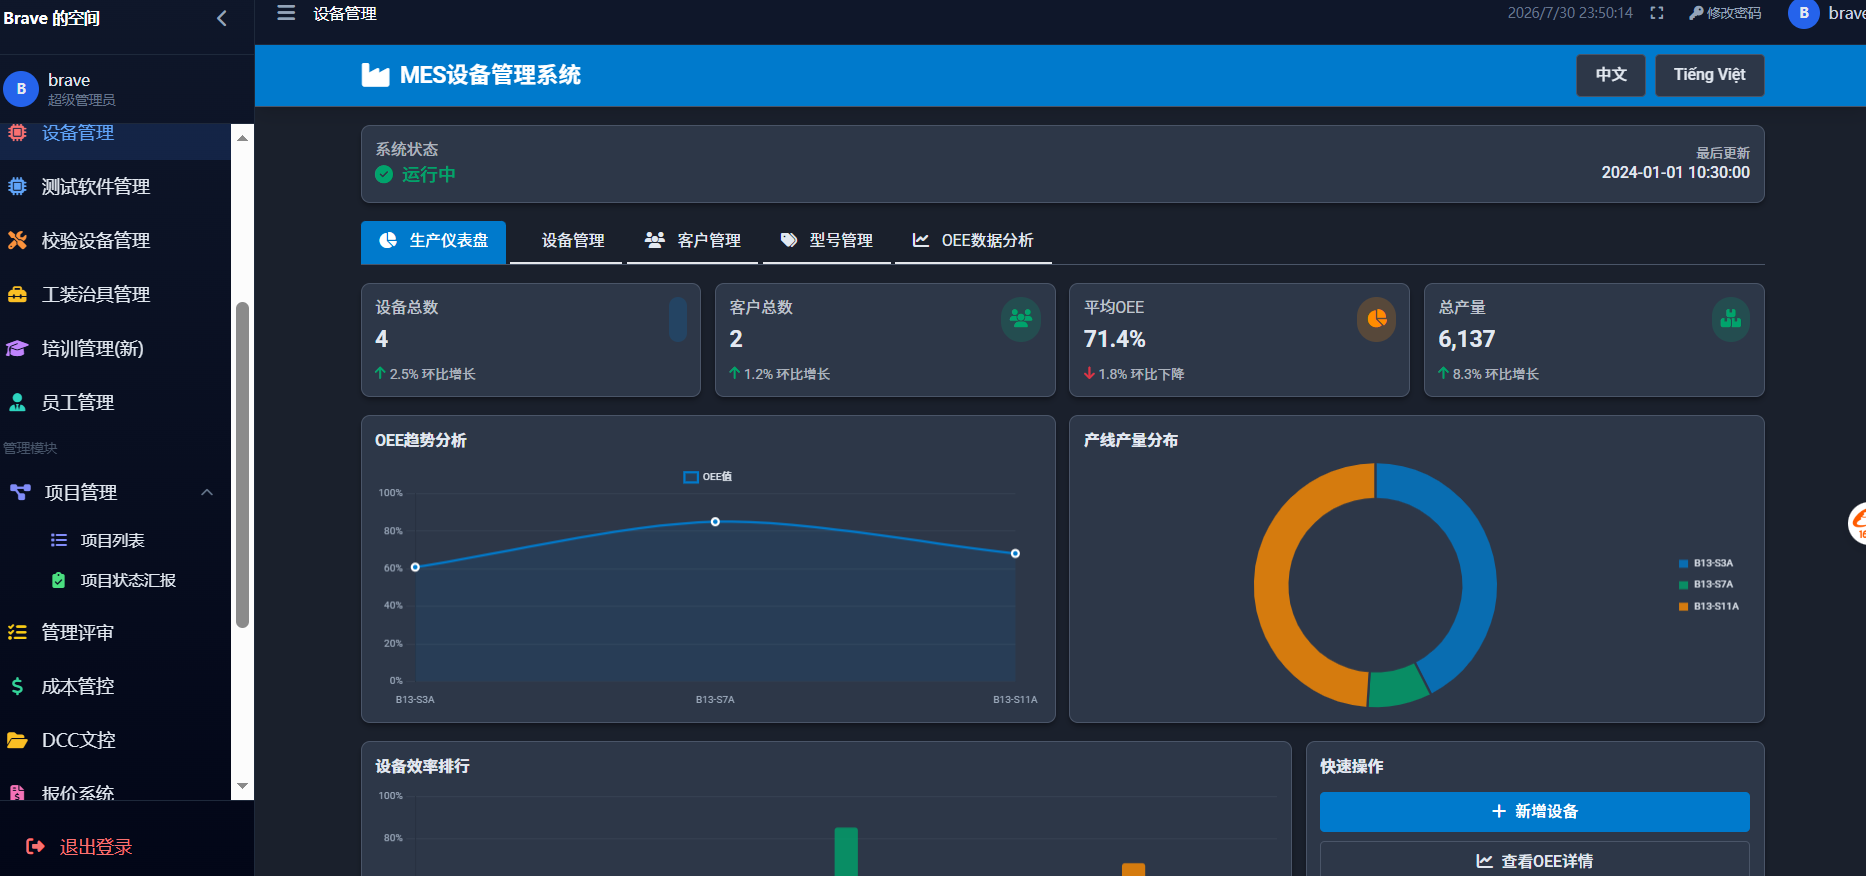The height and width of the screenshot is (876, 1866).
Task: Toggle the OEE值 legend swatch
Action: [691, 477]
